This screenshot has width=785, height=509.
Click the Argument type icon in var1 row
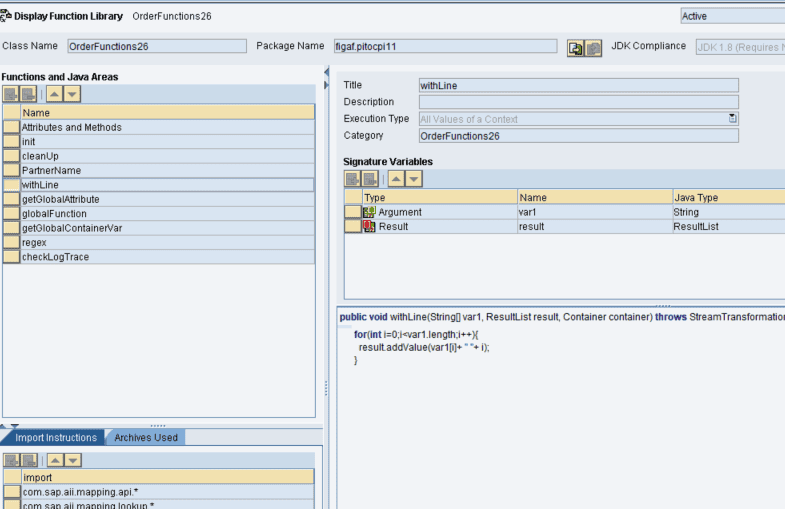pos(369,212)
